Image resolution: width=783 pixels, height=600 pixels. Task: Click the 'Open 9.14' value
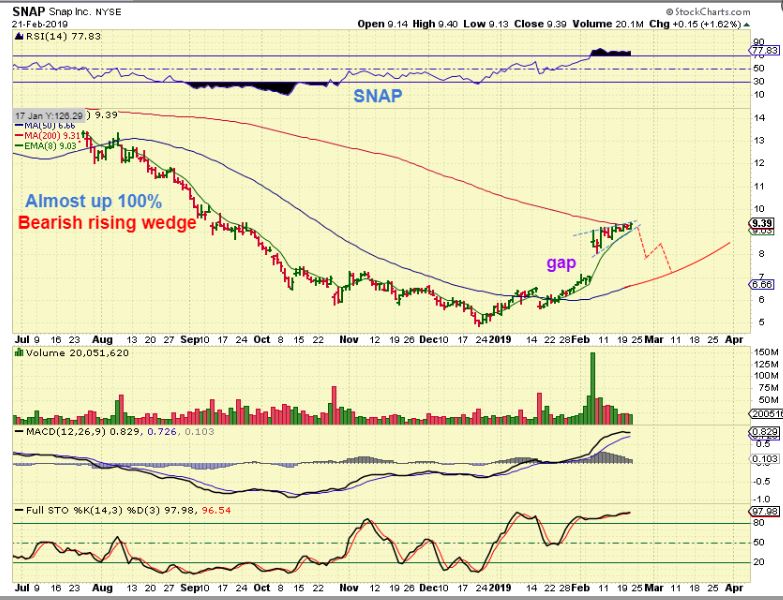pyautogui.click(x=383, y=24)
